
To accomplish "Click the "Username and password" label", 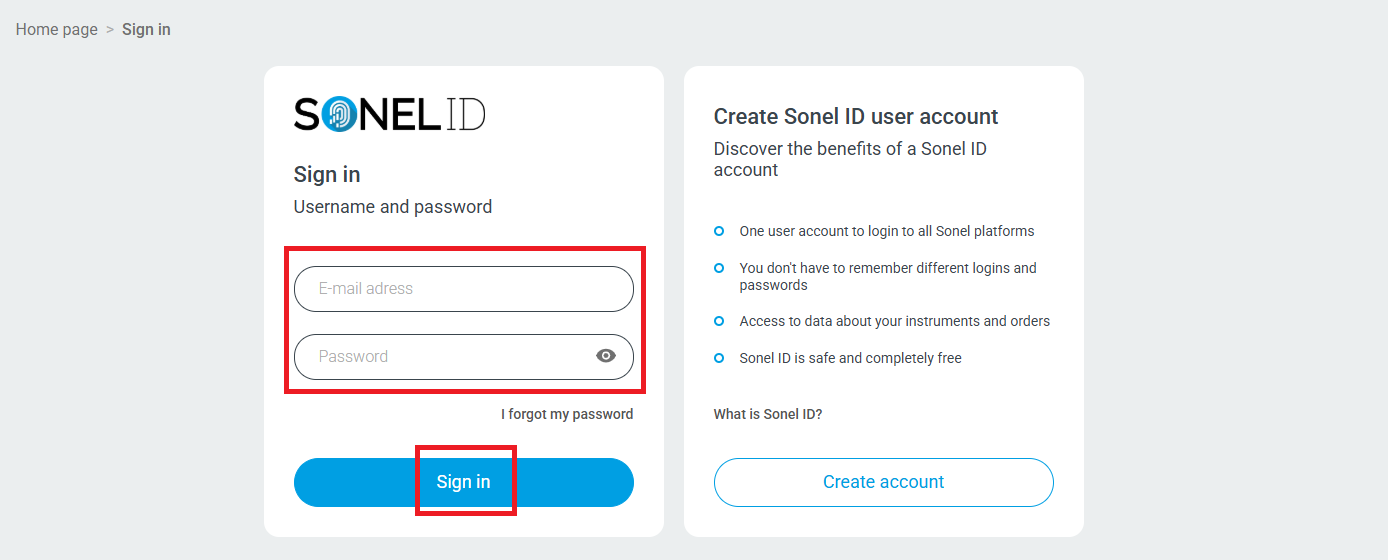I will (x=393, y=207).
